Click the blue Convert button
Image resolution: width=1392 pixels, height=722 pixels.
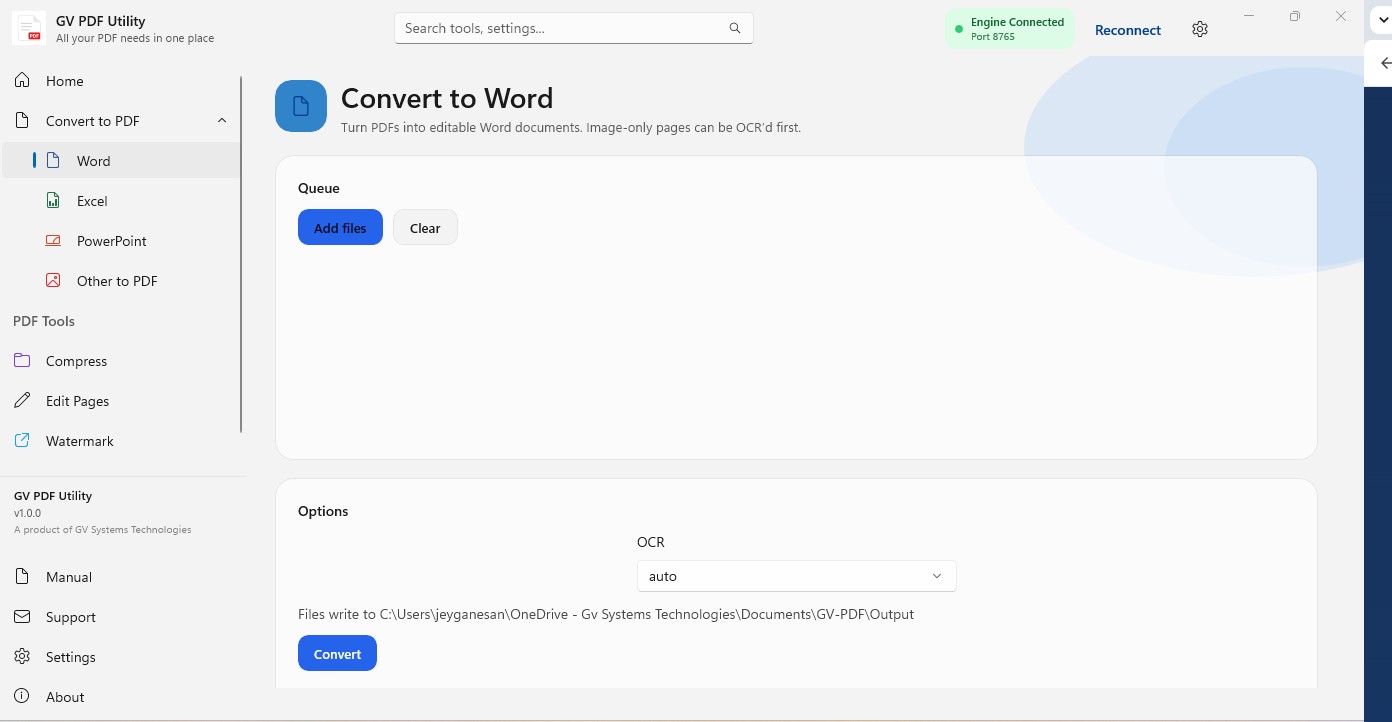click(x=337, y=654)
